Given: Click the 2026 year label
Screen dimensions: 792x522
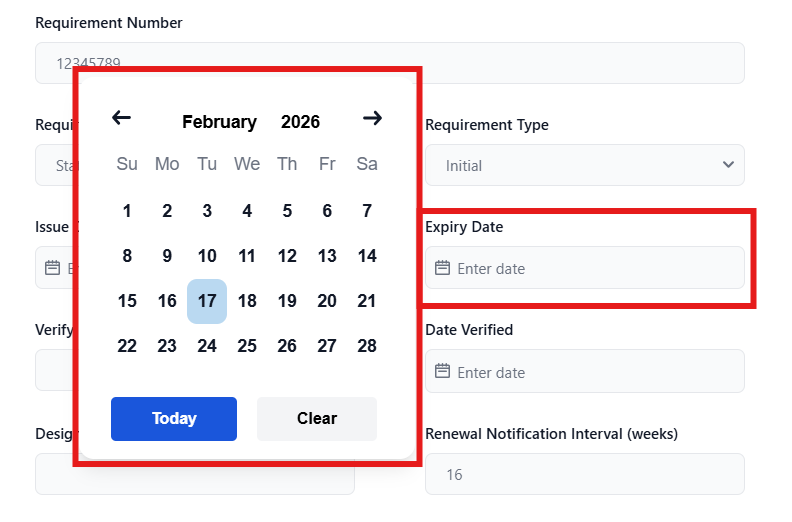Looking at the screenshot, I should pyautogui.click(x=300, y=122).
